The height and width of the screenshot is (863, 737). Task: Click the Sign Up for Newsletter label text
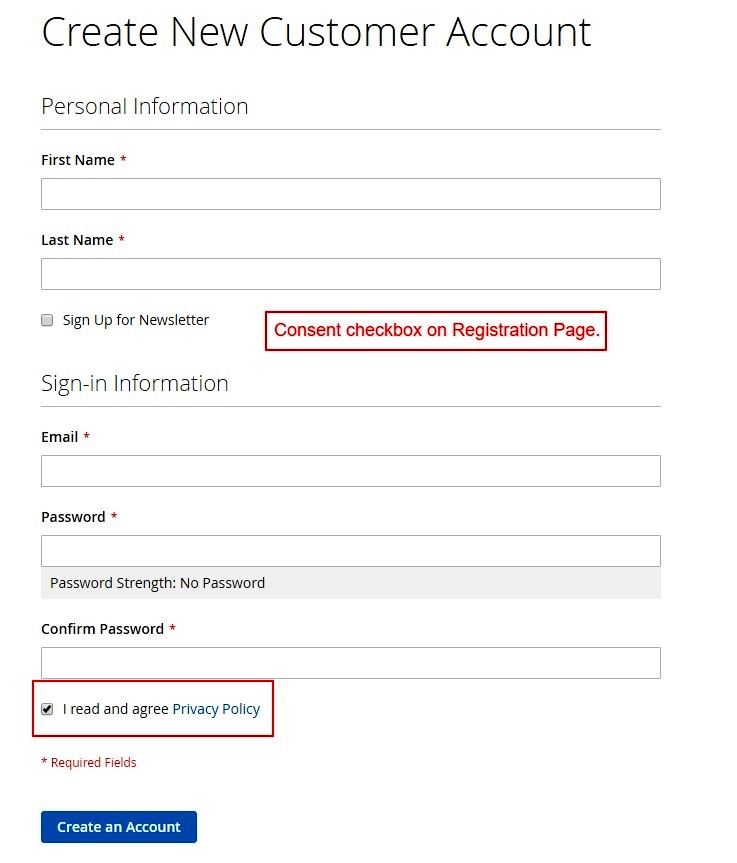tap(135, 319)
